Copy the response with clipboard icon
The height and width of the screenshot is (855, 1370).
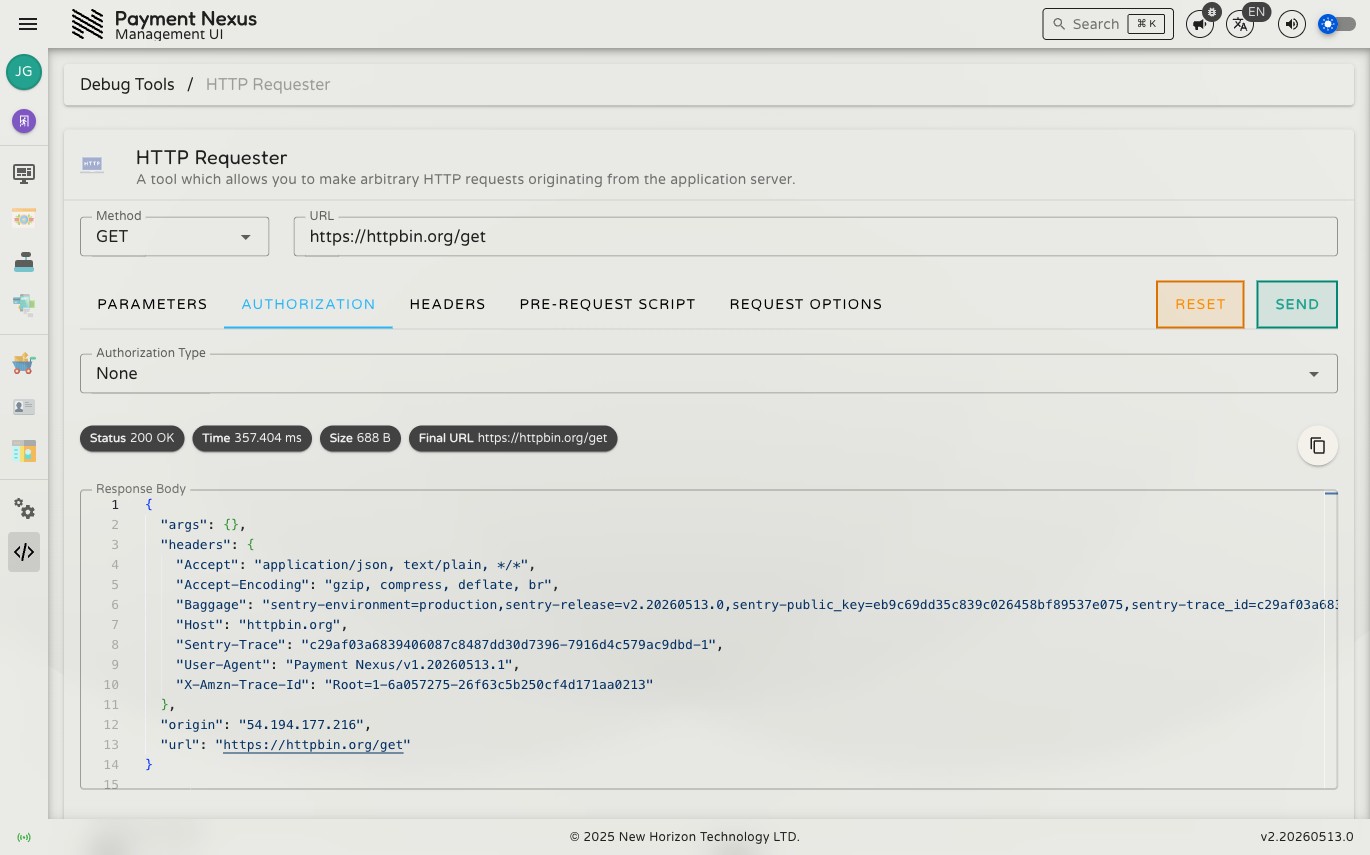pos(1318,445)
